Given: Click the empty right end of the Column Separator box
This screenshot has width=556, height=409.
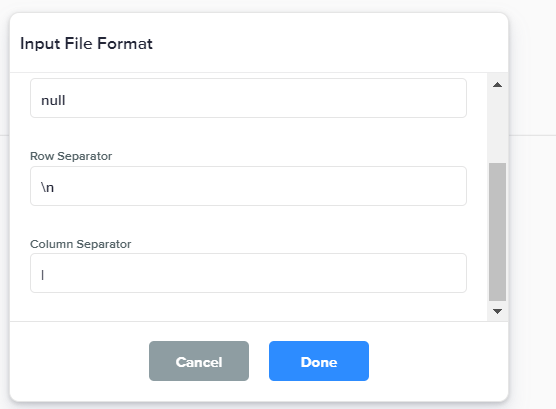Looking at the screenshot, I should pyautogui.click(x=426, y=273).
